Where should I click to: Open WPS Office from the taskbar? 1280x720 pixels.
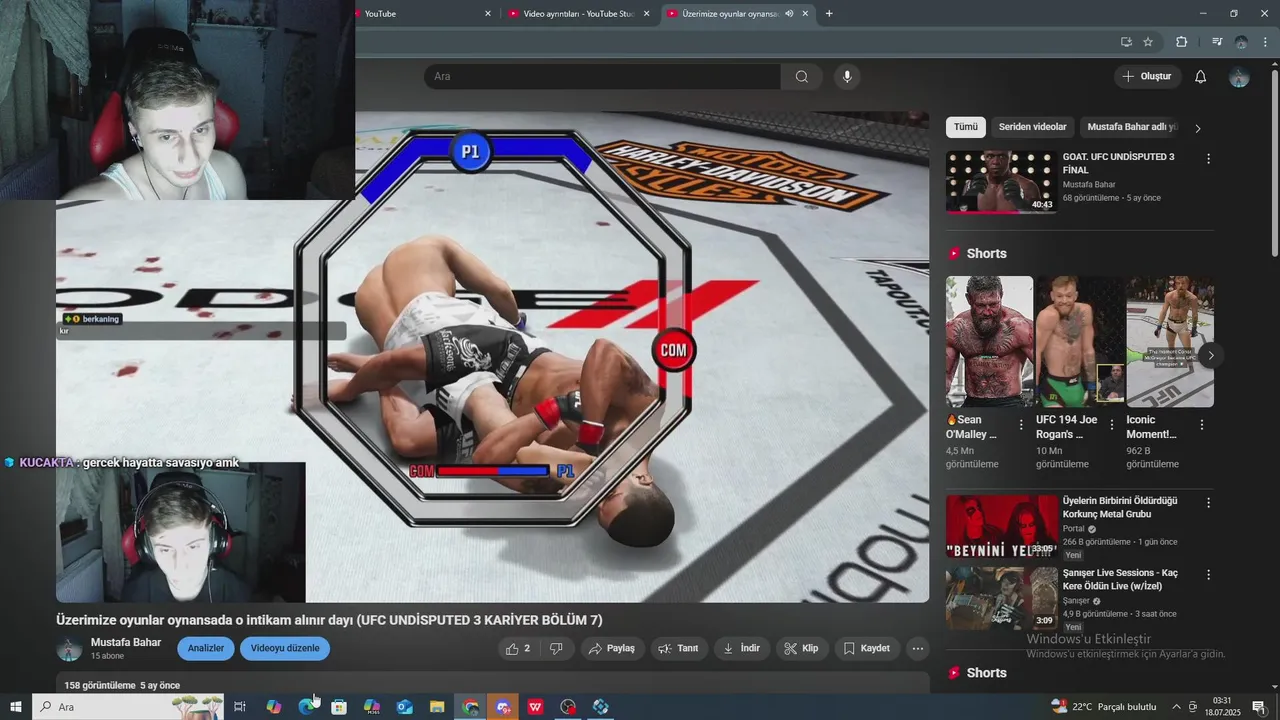point(535,707)
